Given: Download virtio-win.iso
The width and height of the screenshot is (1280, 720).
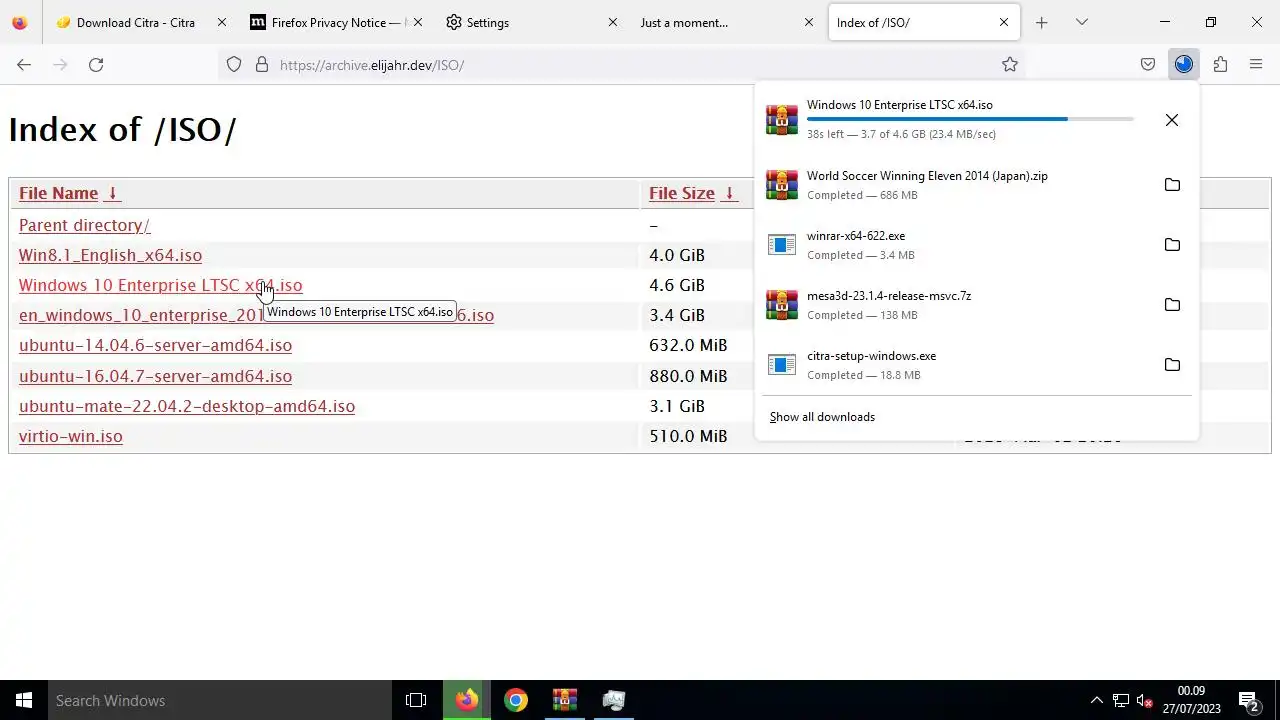Looking at the screenshot, I should (x=71, y=436).
